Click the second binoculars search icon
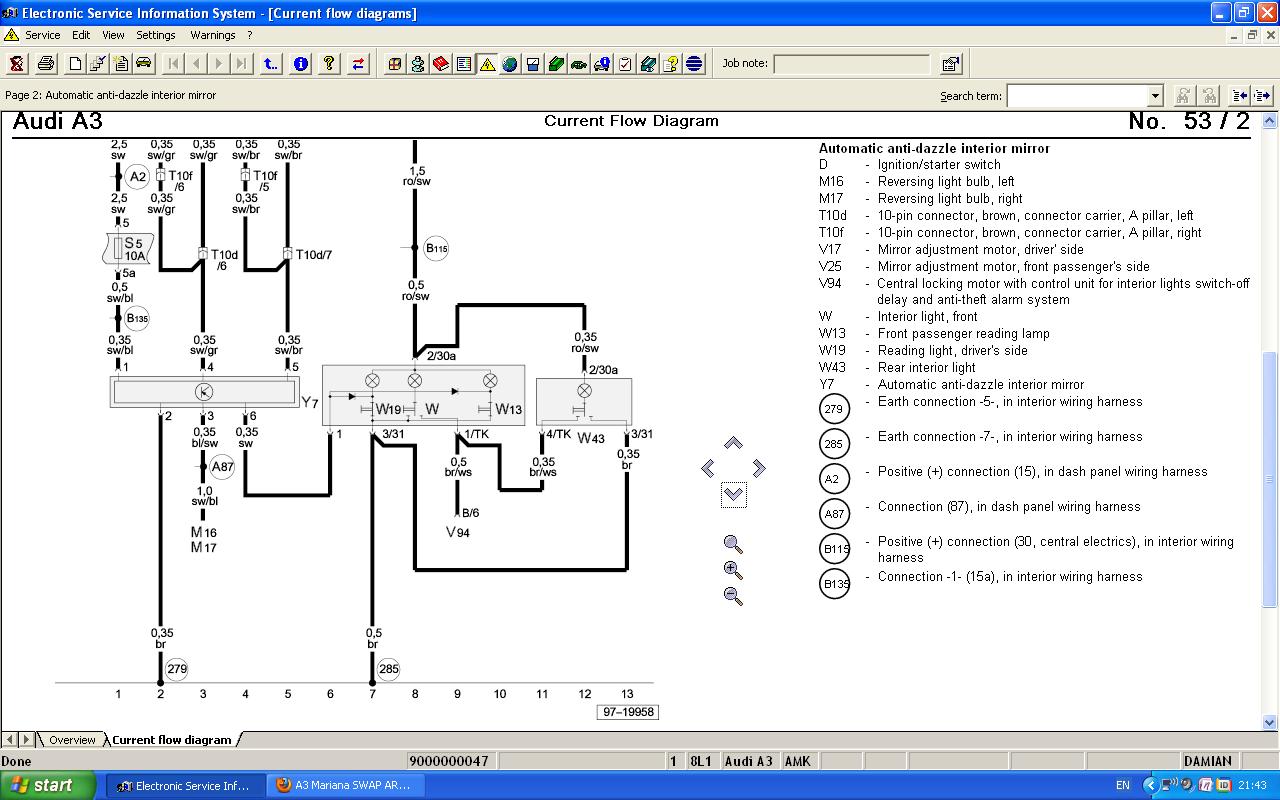Viewport: 1280px width, 800px height. coord(1209,96)
